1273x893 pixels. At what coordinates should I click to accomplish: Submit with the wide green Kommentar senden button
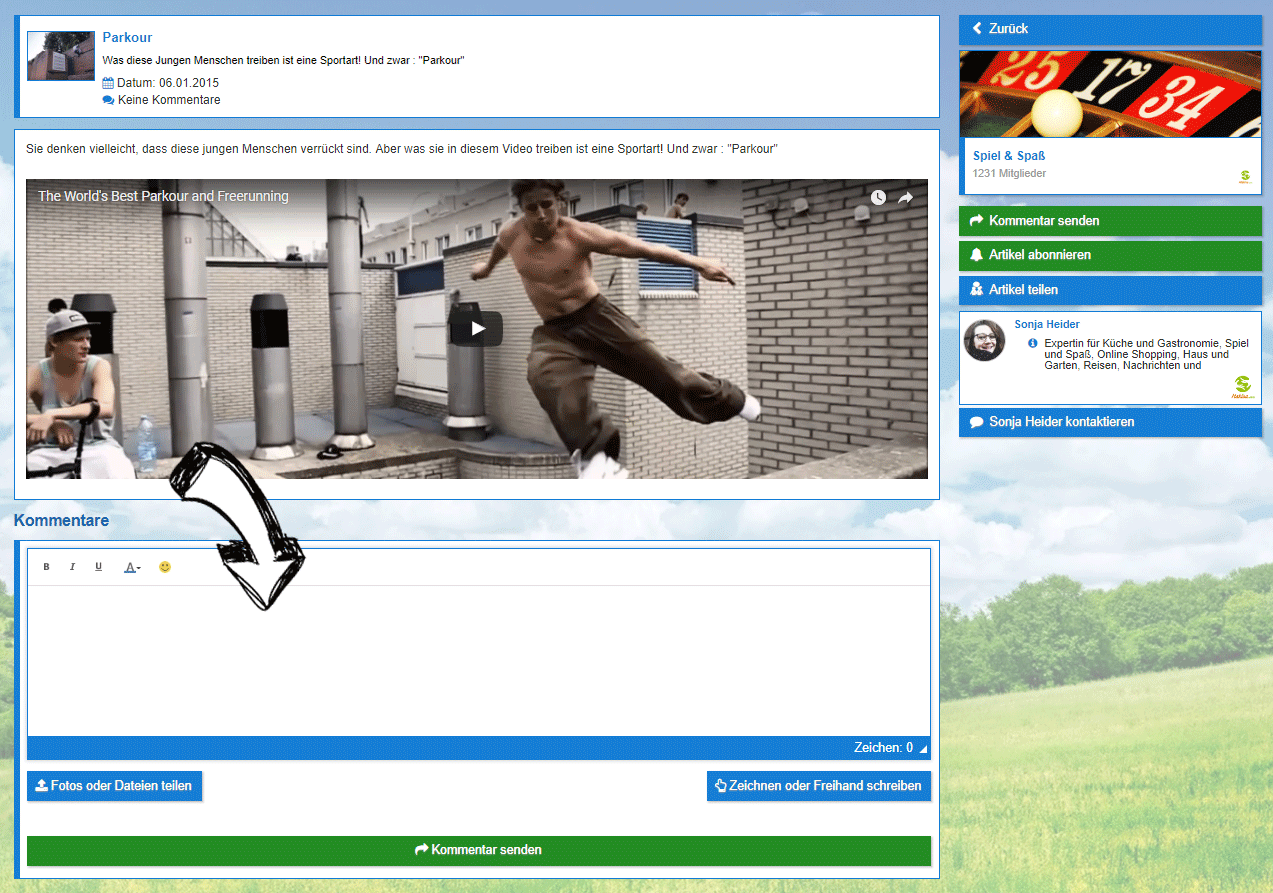pyautogui.click(x=478, y=851)
